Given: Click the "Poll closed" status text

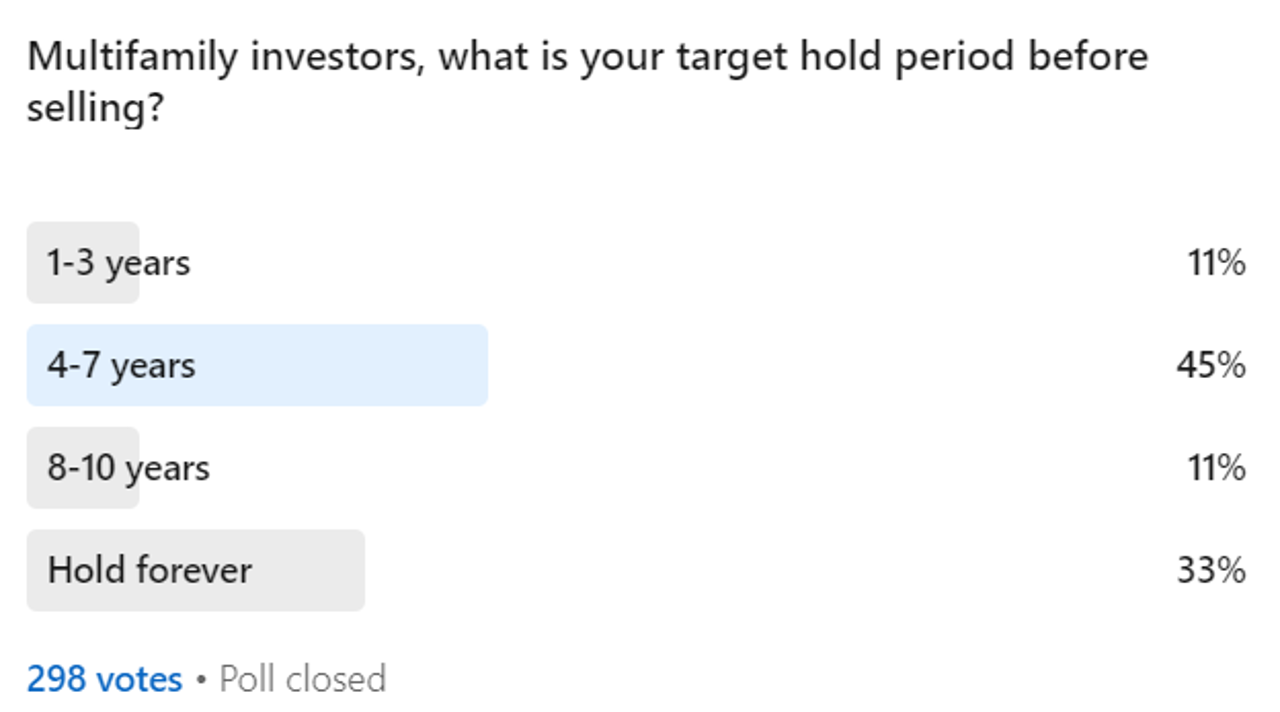Looking at the screenshot, I should point(302,679).
